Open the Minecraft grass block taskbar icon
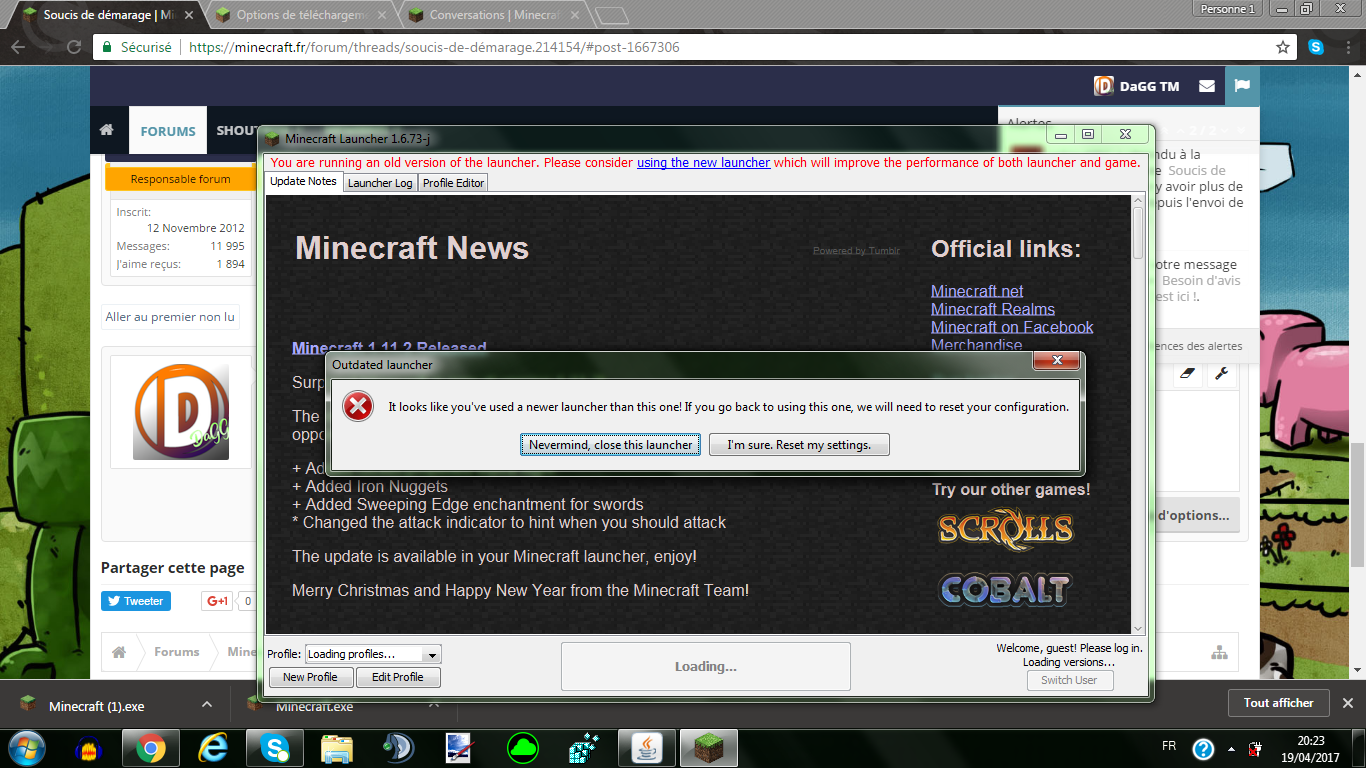The height and width of the screenshot is (768, 1366). point(709,748)
